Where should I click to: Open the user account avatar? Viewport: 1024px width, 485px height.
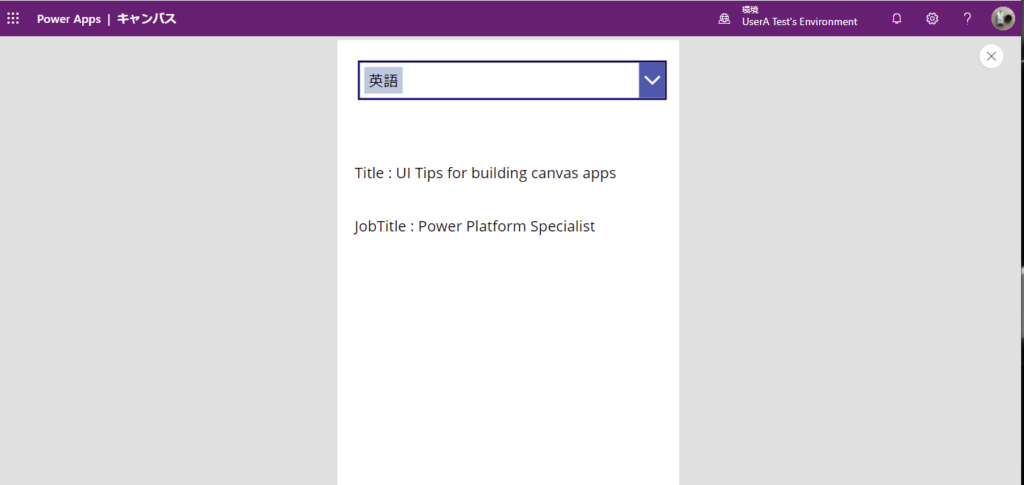tap(1002, 19)
